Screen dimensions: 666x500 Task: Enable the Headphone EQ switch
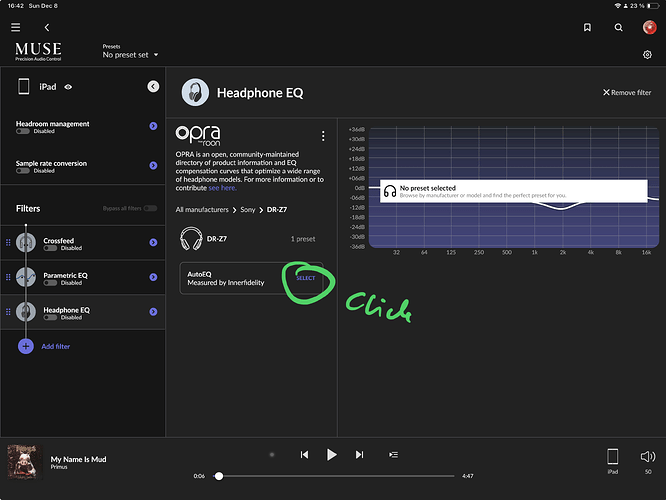(50, 318)
